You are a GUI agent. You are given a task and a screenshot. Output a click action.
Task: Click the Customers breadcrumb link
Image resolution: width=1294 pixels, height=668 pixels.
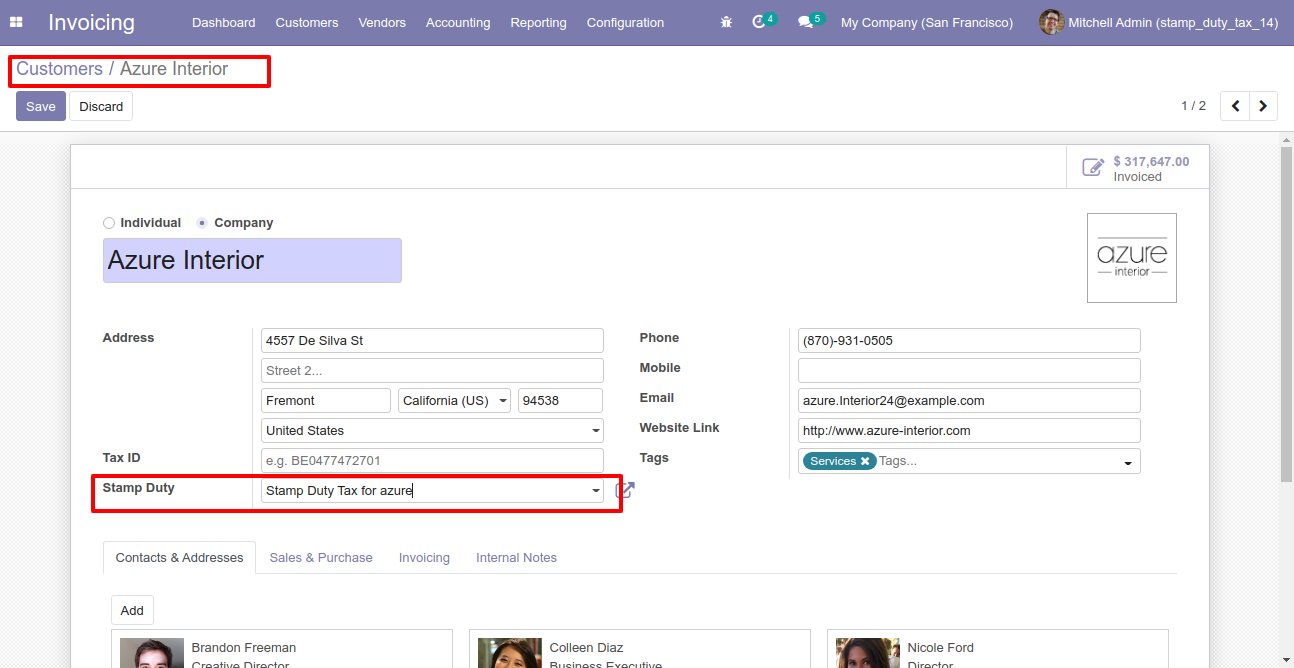coord(59,69)
